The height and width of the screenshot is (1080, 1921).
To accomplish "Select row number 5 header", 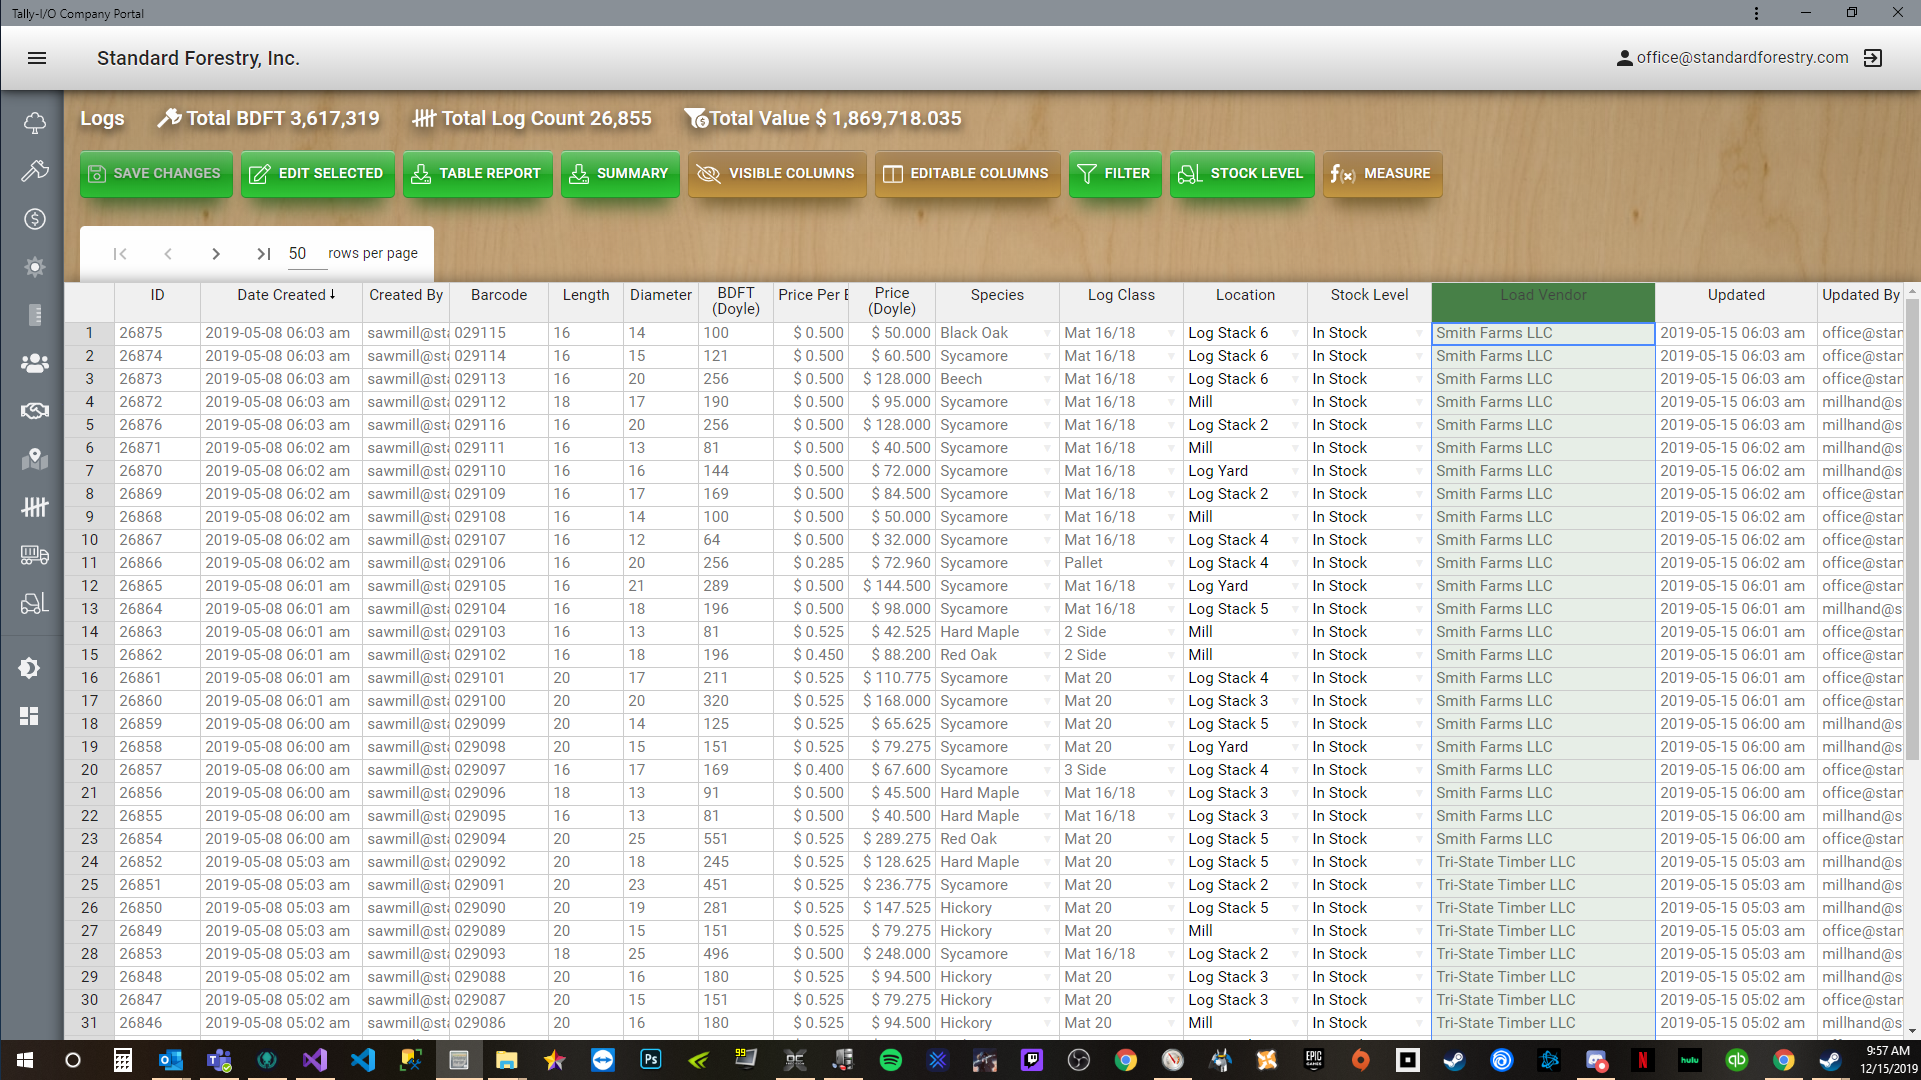I will click(89, 425).
